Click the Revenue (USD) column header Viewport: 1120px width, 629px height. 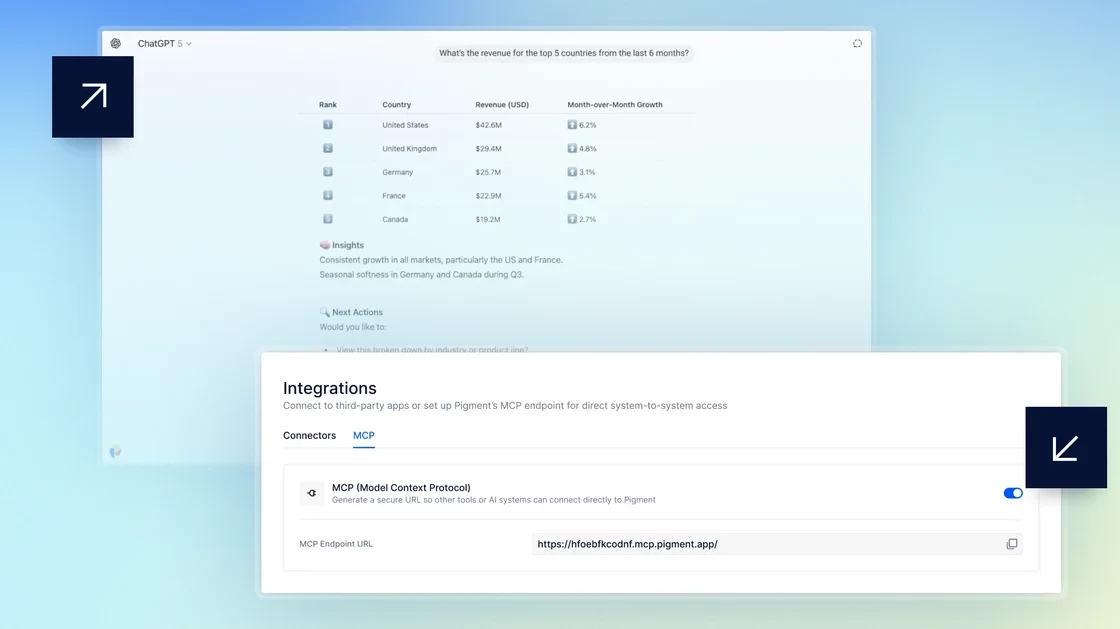[x=502, y=105]
